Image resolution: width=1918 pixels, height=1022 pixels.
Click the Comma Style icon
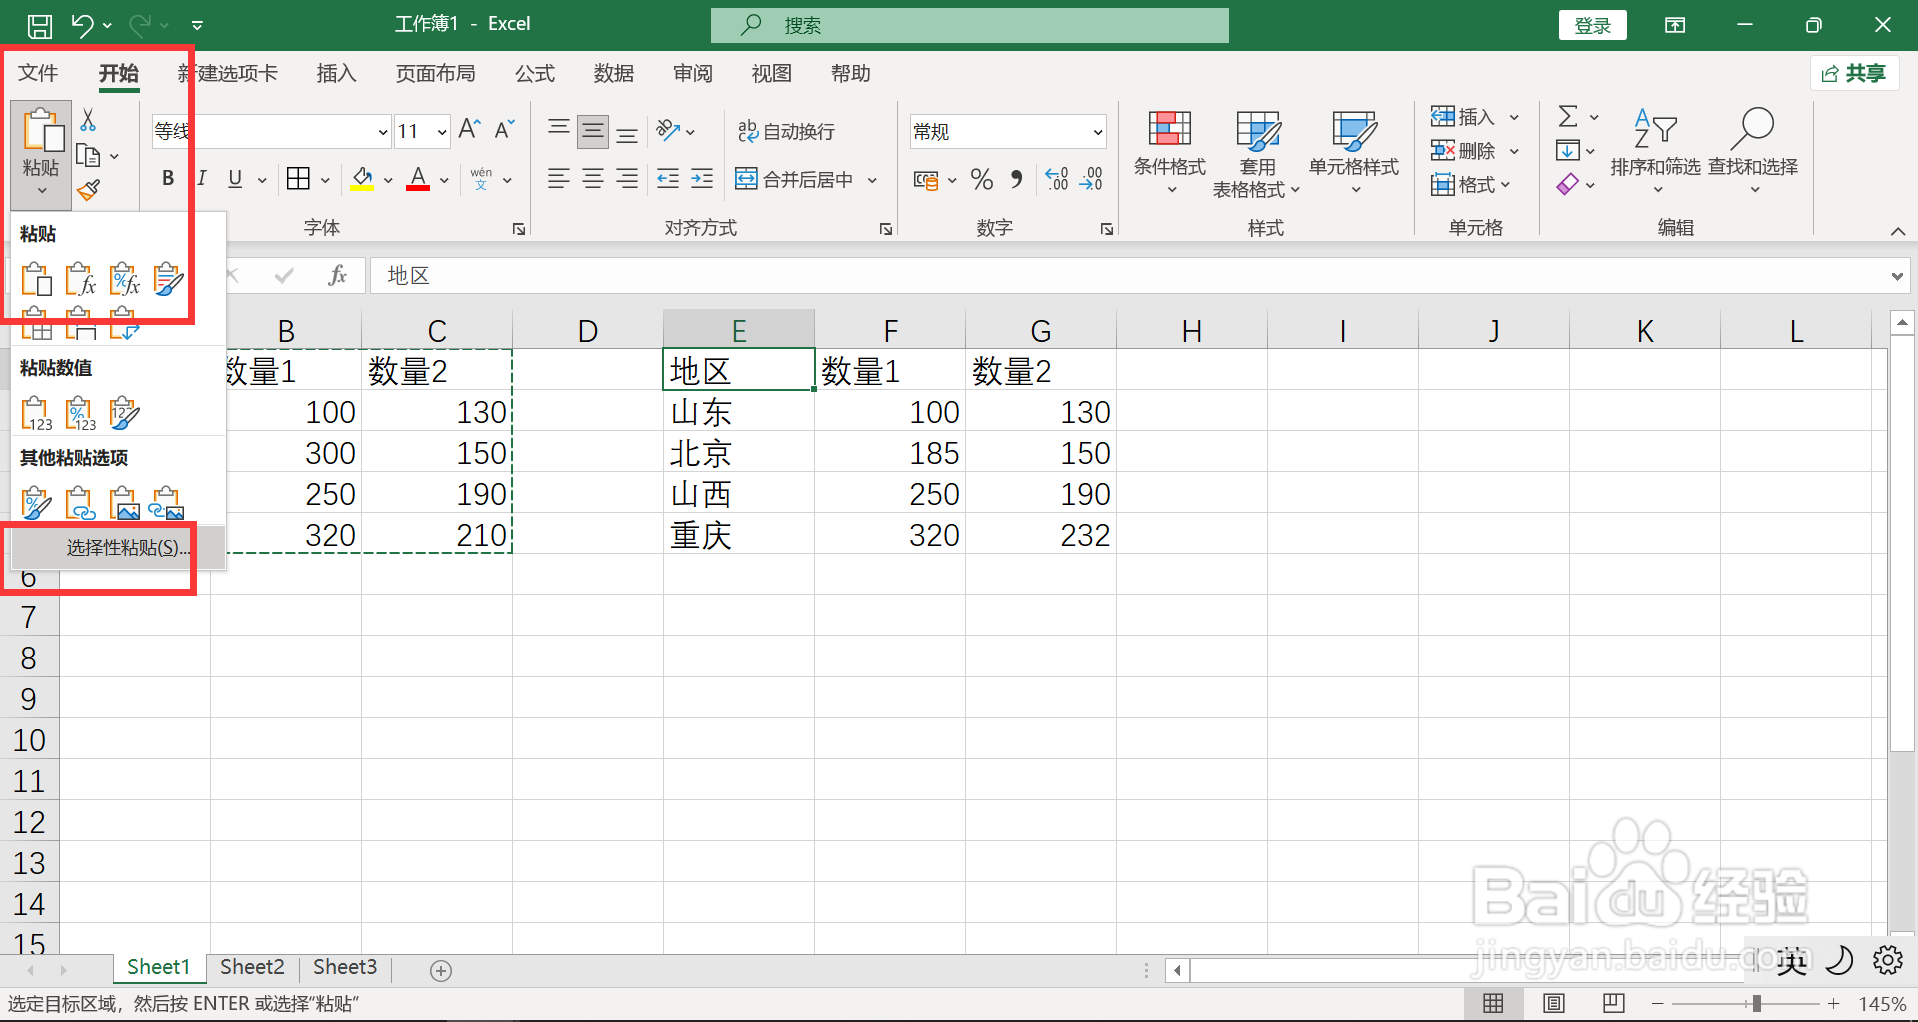1017,180
